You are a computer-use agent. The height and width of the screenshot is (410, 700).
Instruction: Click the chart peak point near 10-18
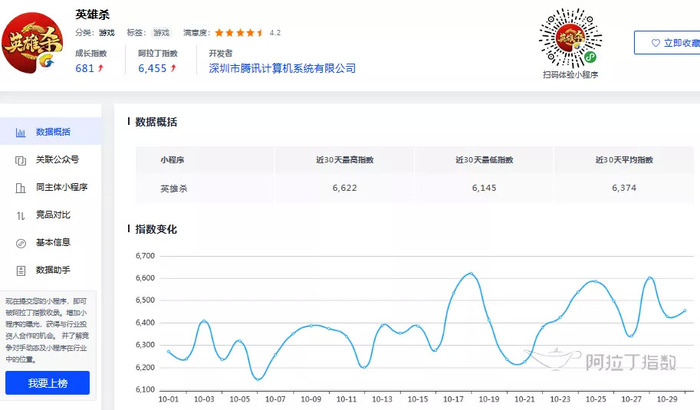pyautogui.click(x=471, y=273)
